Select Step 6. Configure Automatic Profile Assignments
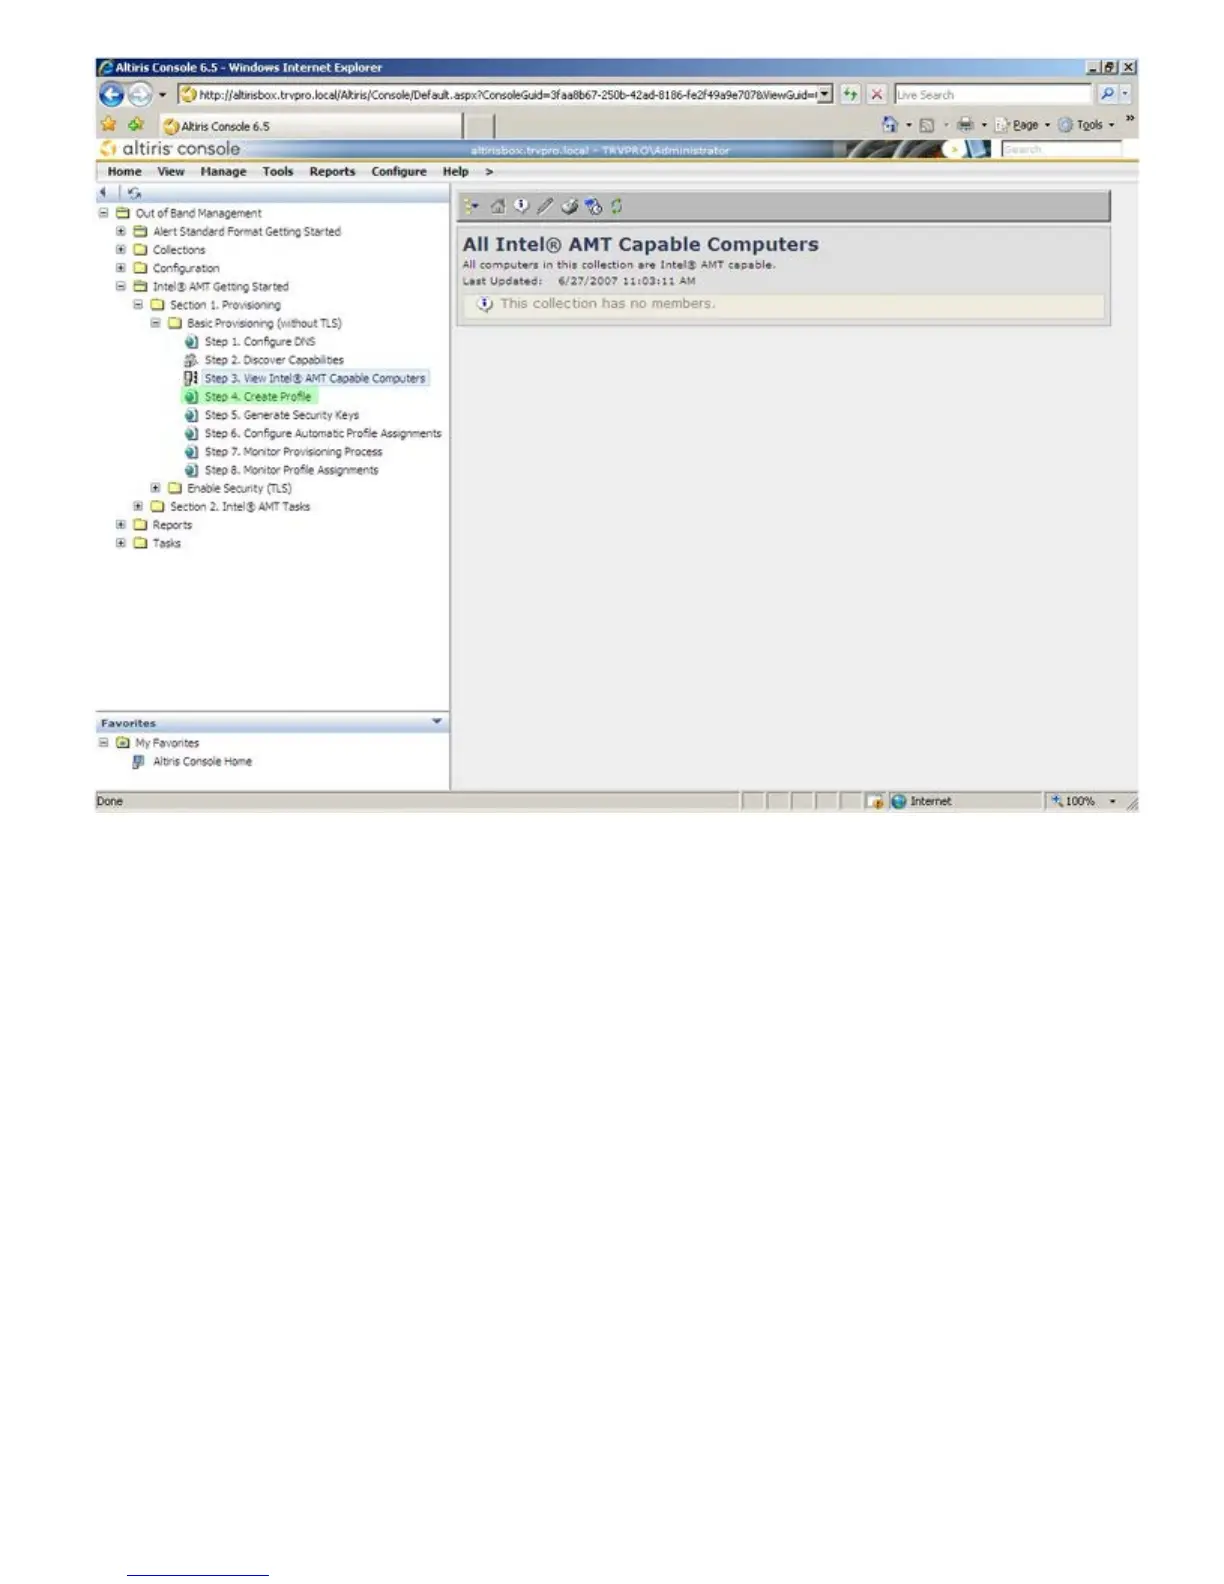The width and height of the screenshot is (1224, 1584). pos(323,433)
